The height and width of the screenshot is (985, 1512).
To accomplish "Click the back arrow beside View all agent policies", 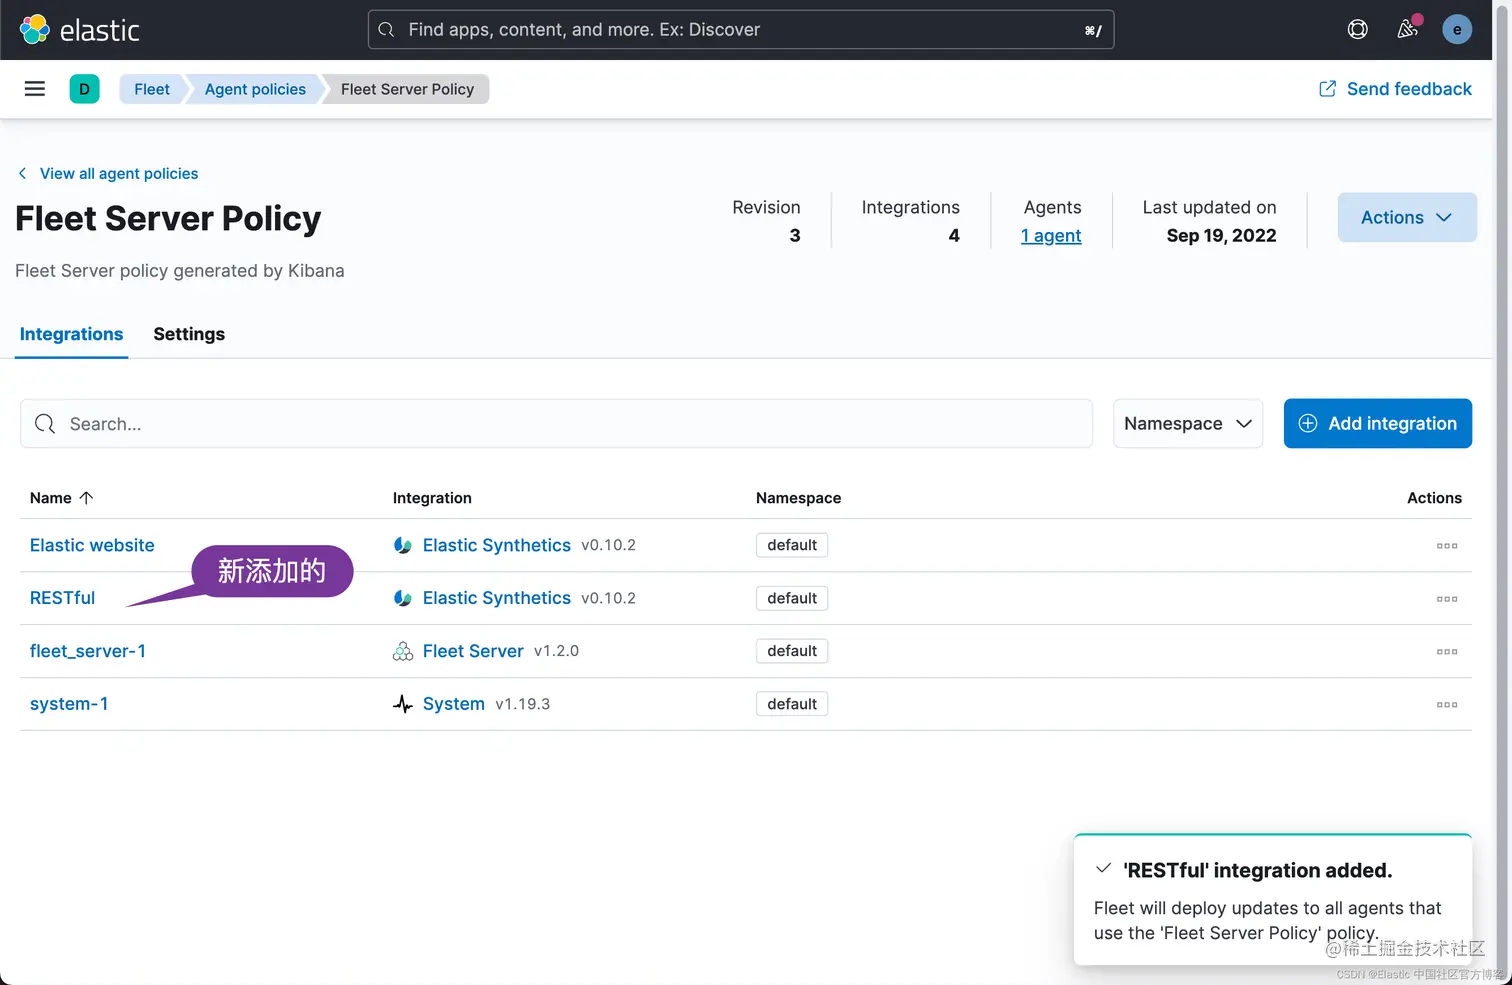I will click(x=23, y=173).
